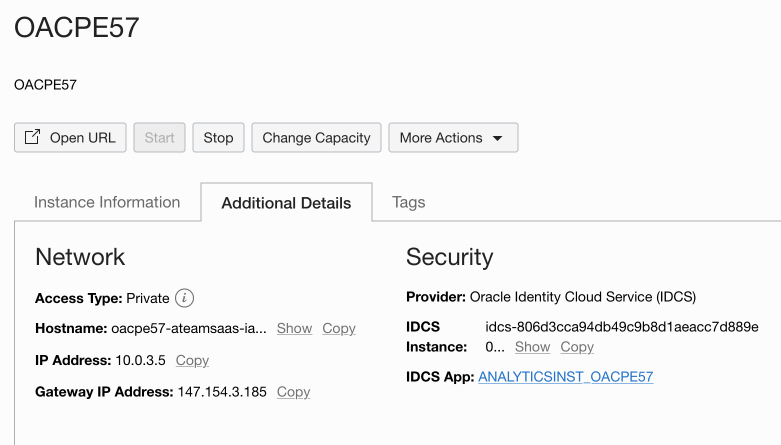Copy the Hostname value

pos(339,328)
